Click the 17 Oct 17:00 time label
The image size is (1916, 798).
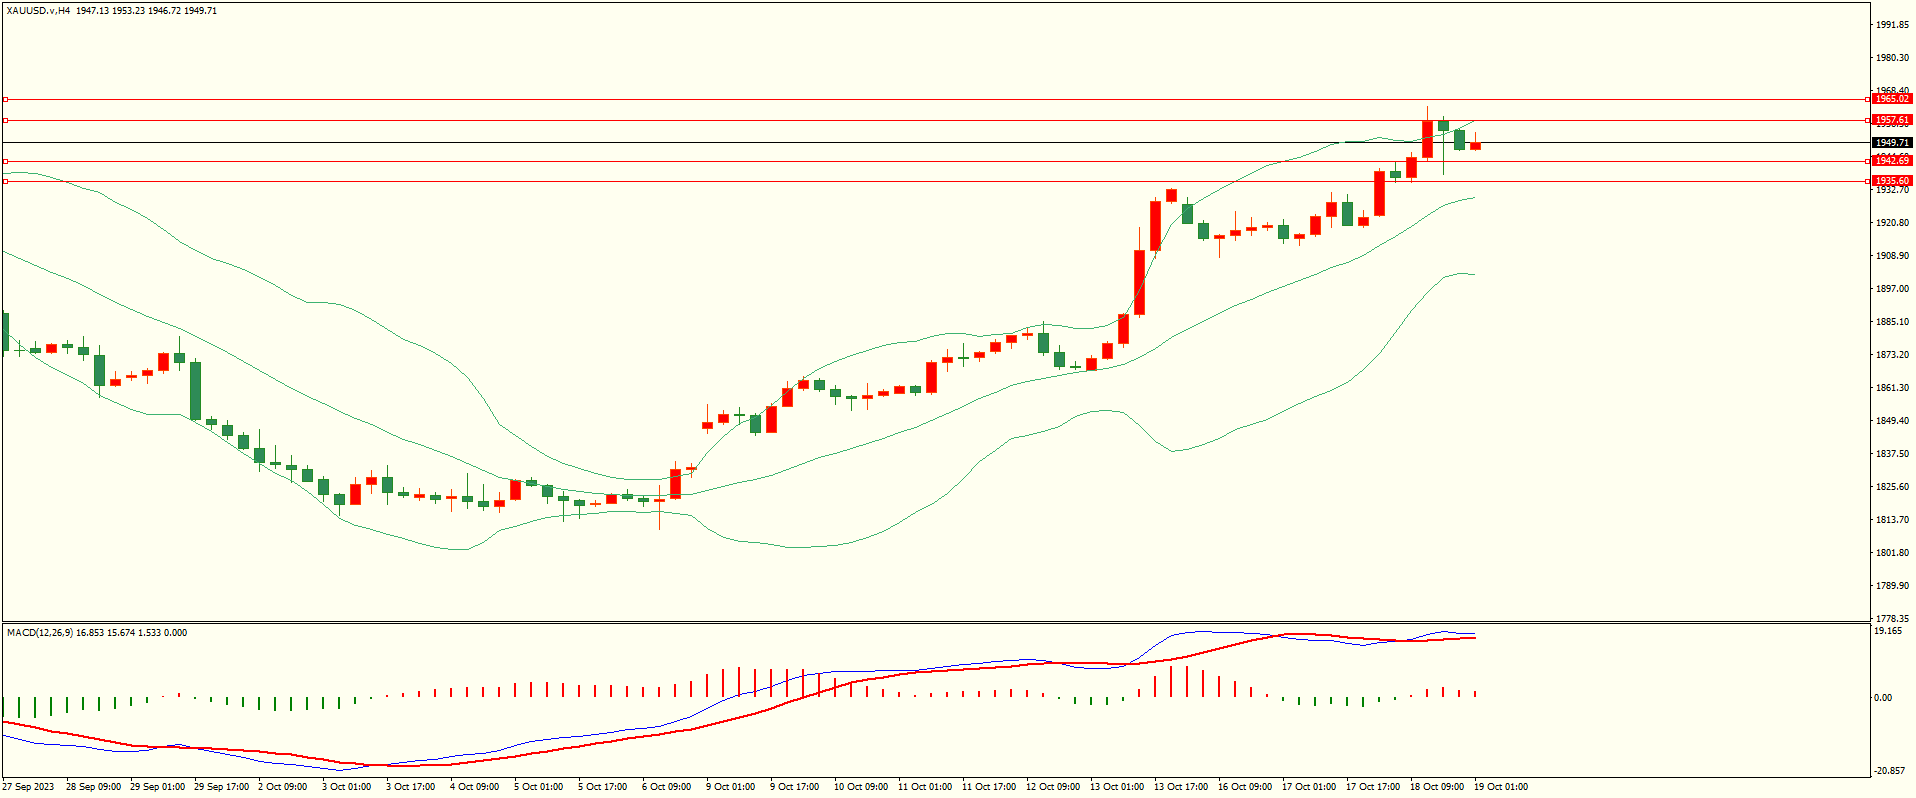1373,787
